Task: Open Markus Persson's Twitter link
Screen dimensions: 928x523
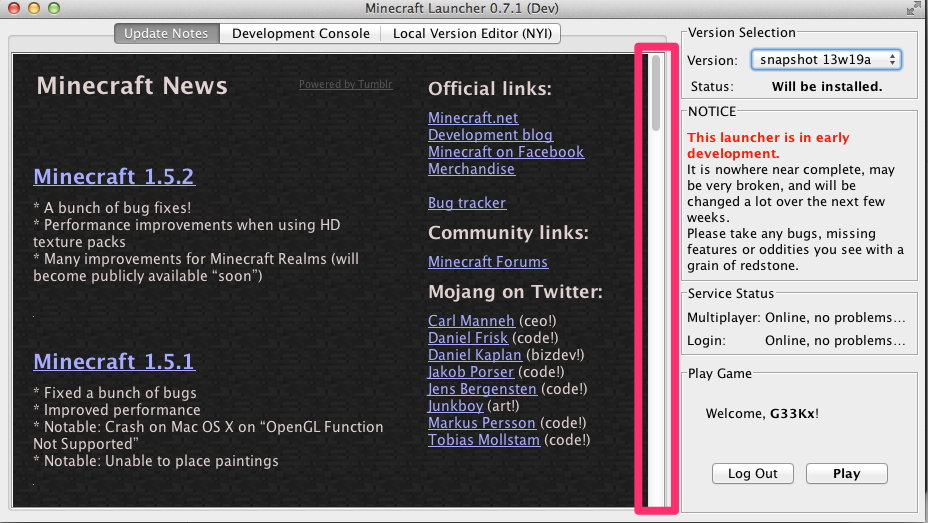Action: tap(482, 423)
